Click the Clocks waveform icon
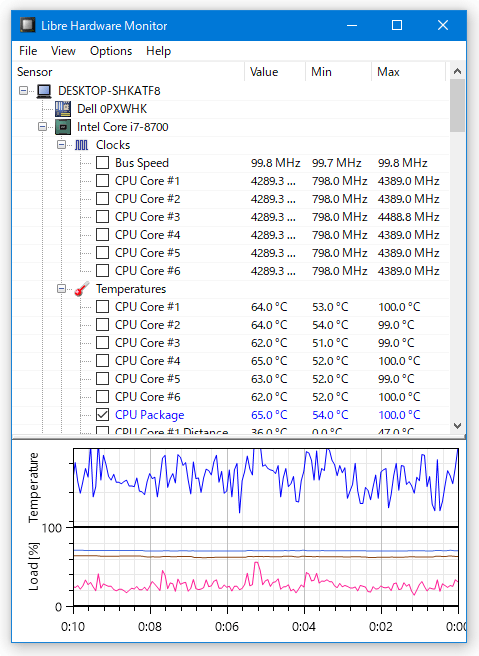 82,145
